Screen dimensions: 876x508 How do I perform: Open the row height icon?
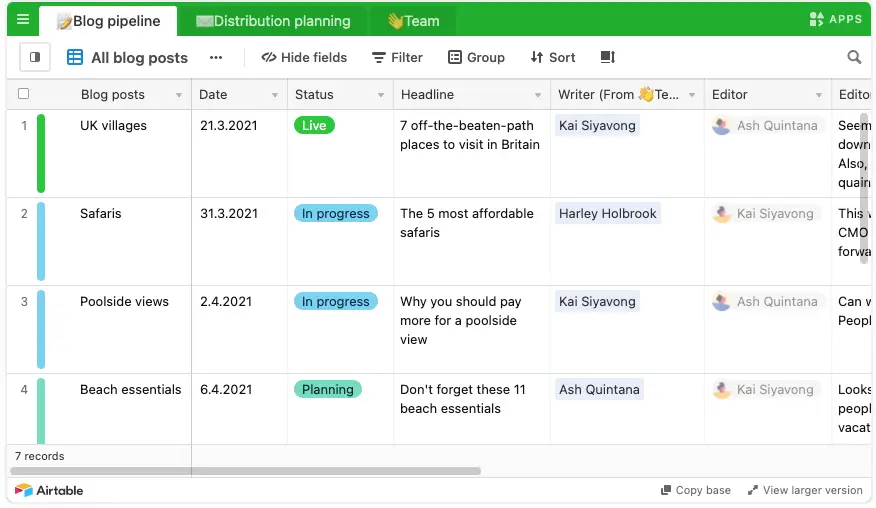tap(607, 57)
